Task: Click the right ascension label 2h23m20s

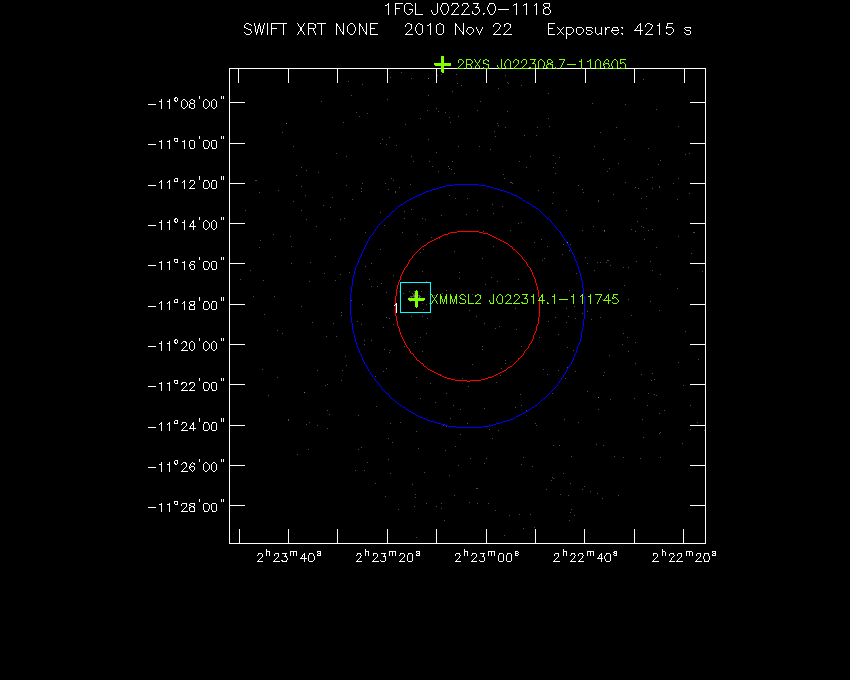Action: (x=388, y=557)
